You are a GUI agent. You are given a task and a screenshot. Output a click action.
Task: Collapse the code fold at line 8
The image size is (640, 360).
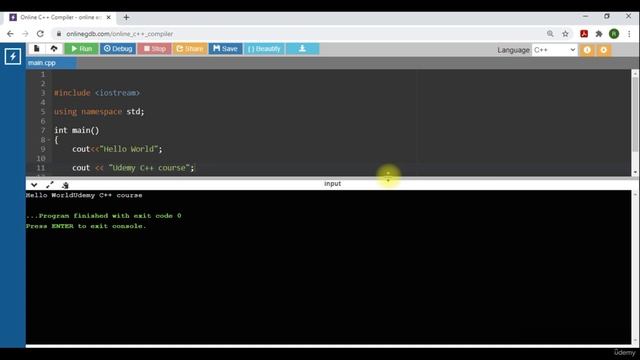click(x=49, y=140)
